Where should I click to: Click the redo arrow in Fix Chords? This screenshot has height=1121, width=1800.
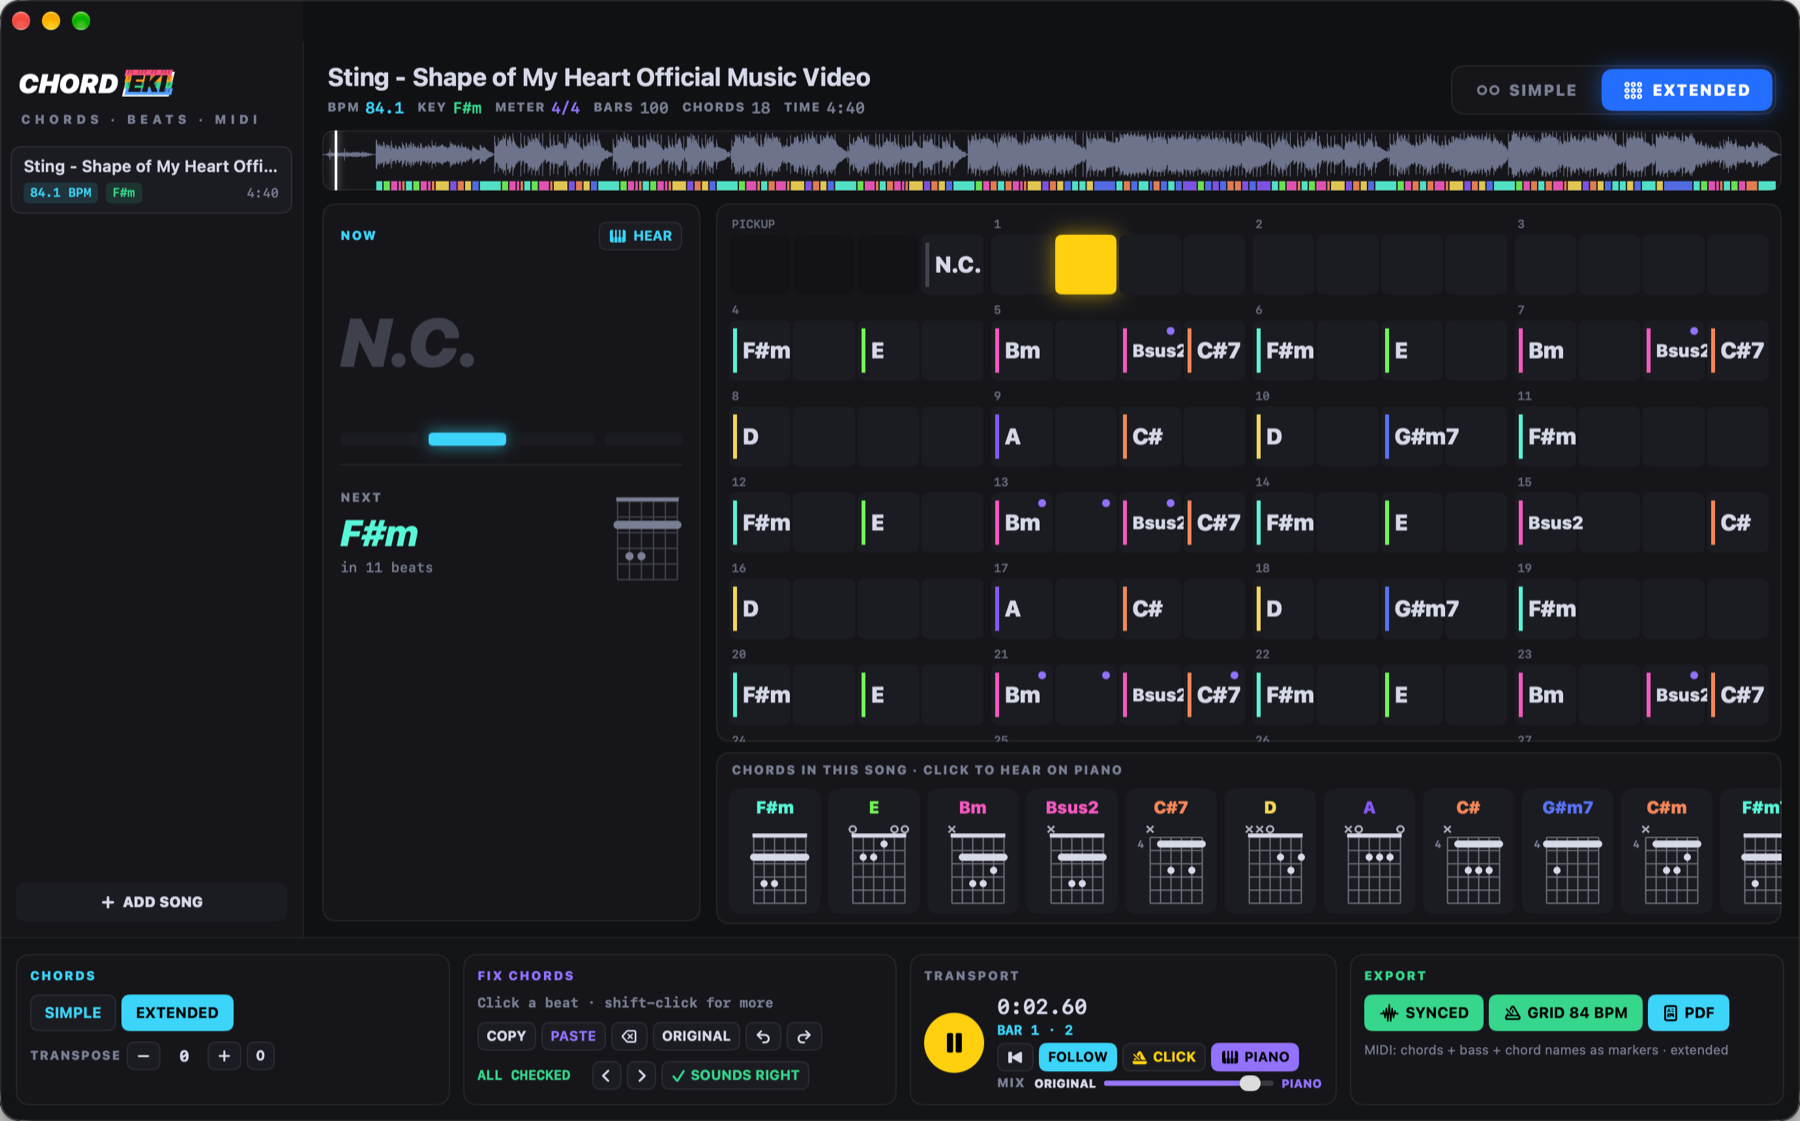[804, 1036]
